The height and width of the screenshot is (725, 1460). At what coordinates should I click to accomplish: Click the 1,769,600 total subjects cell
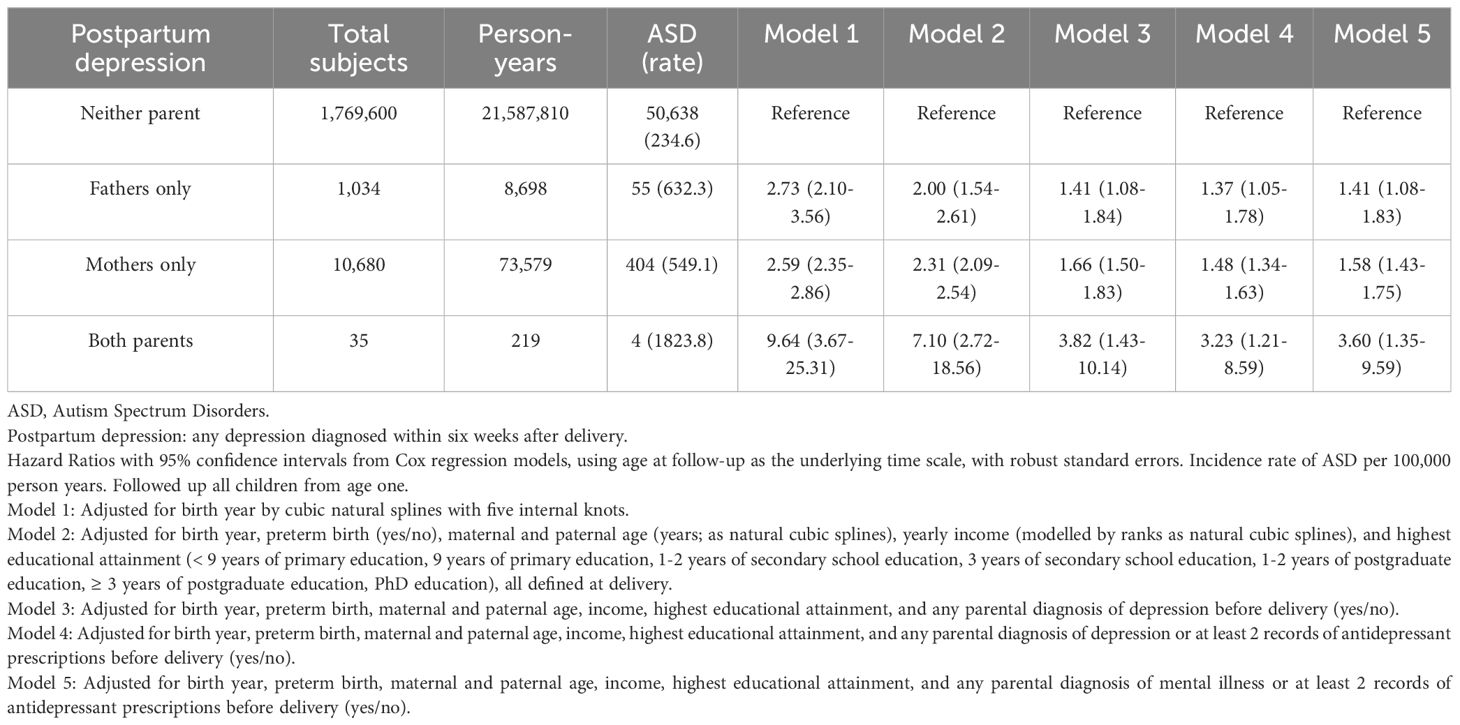click(x=359, y=113)
